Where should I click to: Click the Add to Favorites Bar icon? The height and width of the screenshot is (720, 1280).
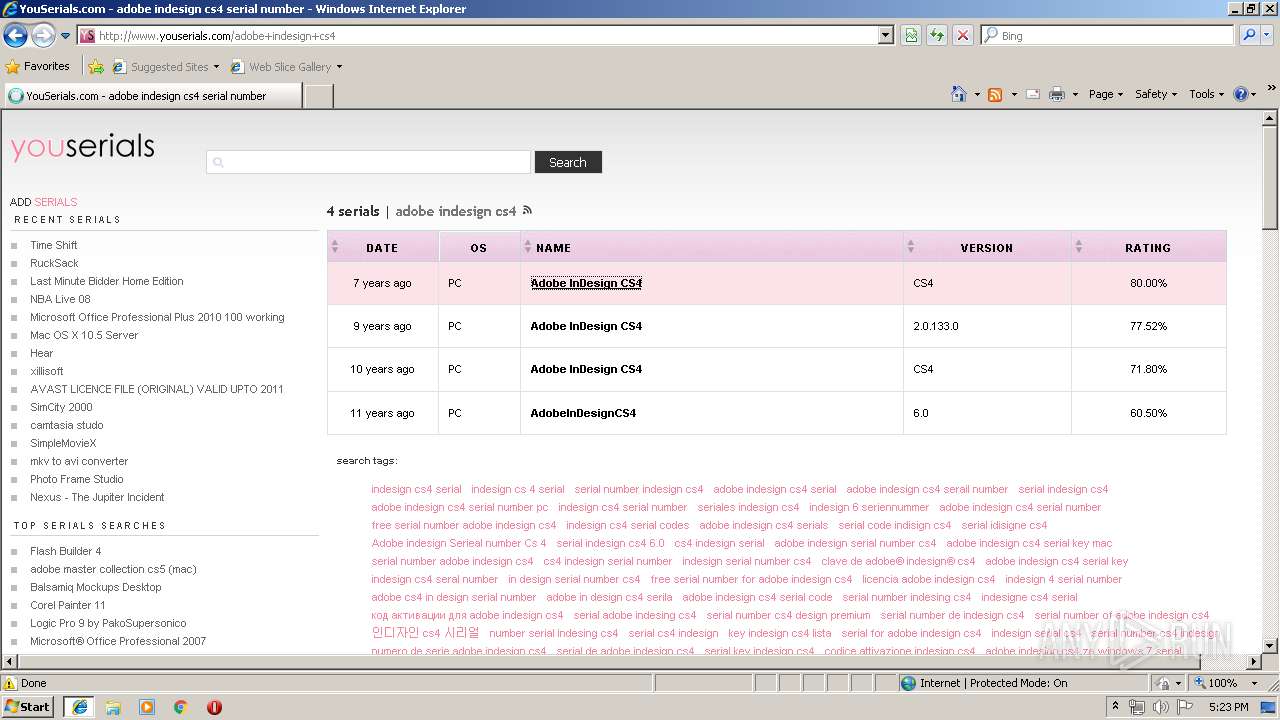pos(96,67)
